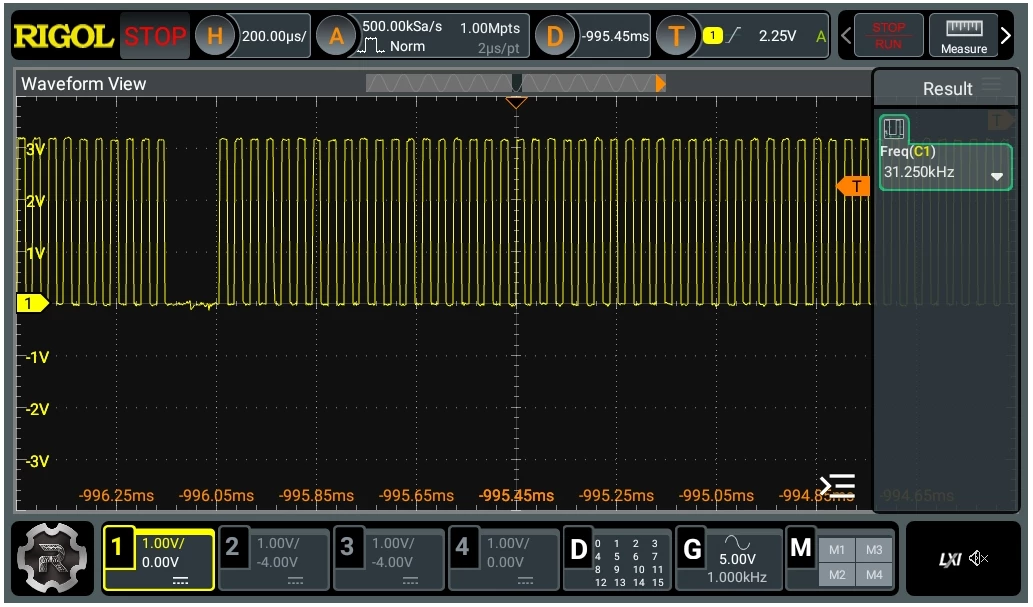The width and height of the screenshot is (1033, 607).
Task: Click the memory waveform overview bar
Action: (515, 83)
